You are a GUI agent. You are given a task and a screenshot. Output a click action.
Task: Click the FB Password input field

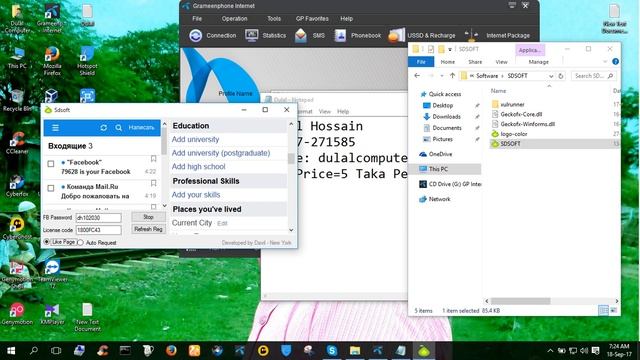coord(98,218)
